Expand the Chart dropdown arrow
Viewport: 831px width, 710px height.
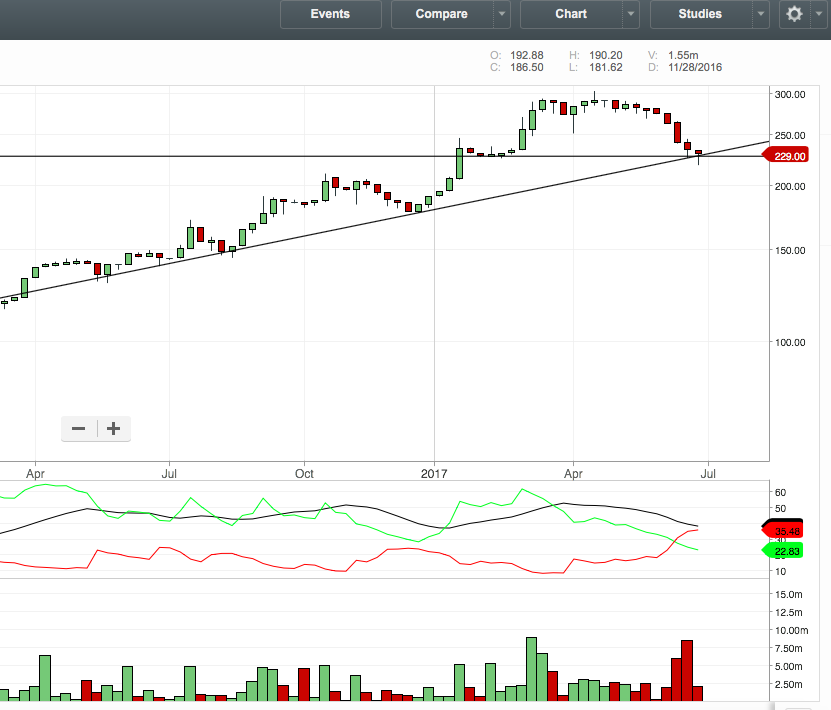(x=630, y=14)
